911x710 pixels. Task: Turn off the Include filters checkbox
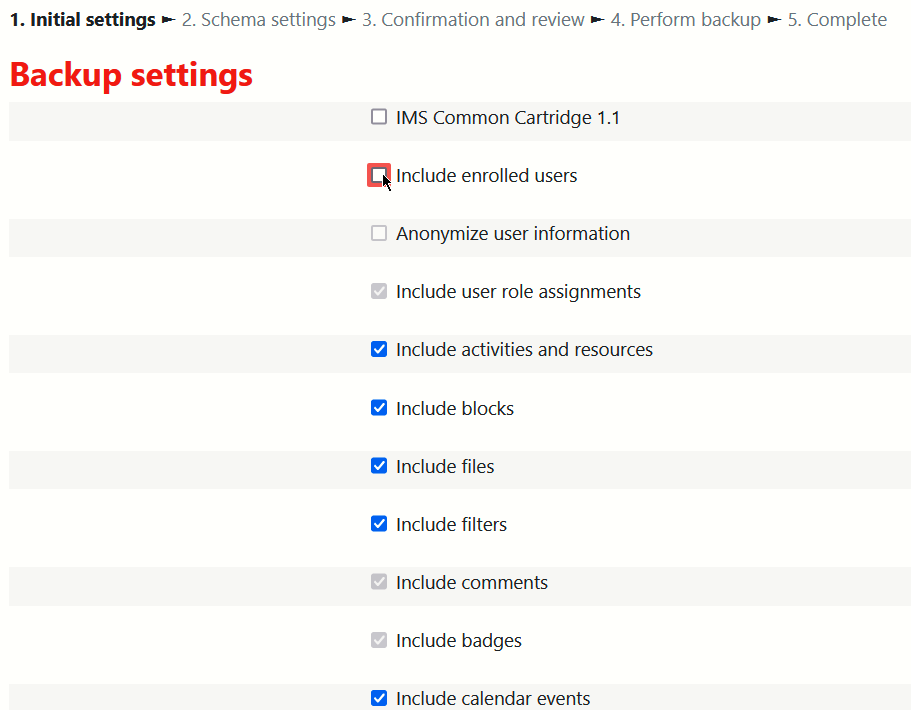tap(379, 524)
